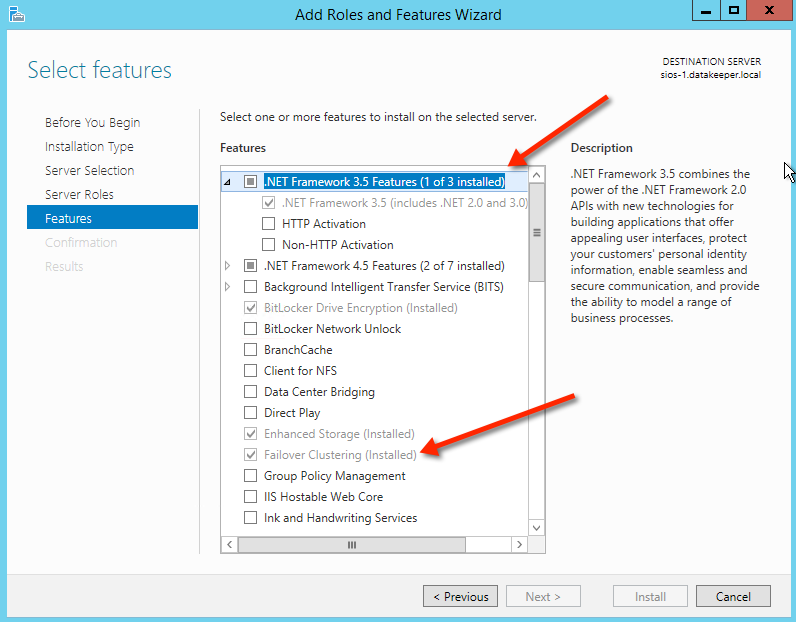Enable the HTTP Activation checkbox
Image resolution: width=796 pixels, height=622 pixels.
pos(268,224)
